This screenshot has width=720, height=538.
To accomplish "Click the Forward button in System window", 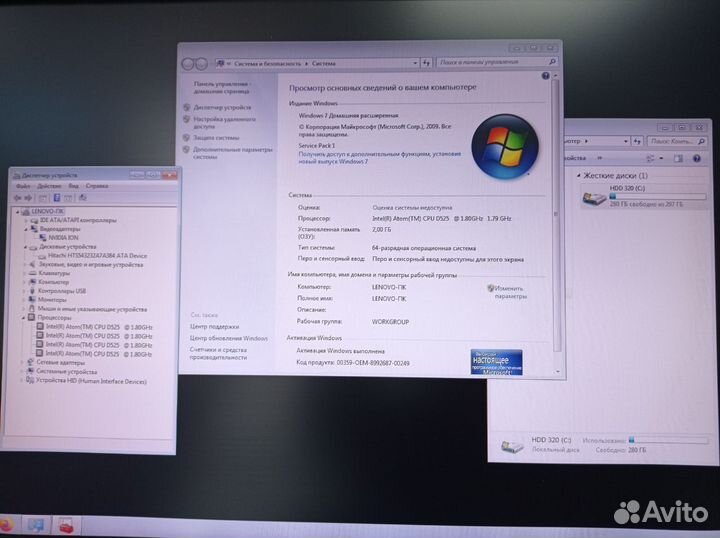I will click(x=202, y=64).
